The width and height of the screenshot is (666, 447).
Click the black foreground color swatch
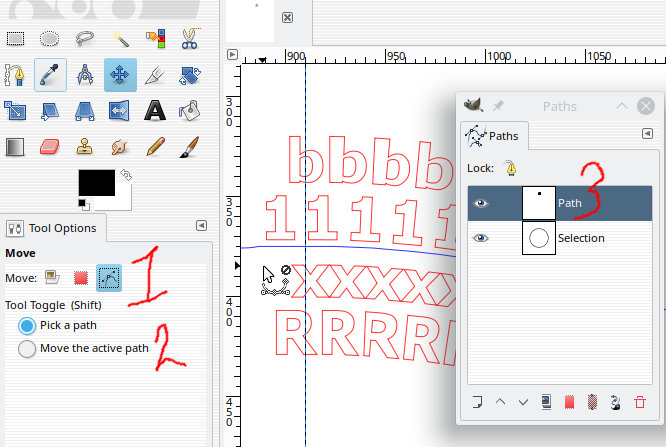tap(96, 183)
